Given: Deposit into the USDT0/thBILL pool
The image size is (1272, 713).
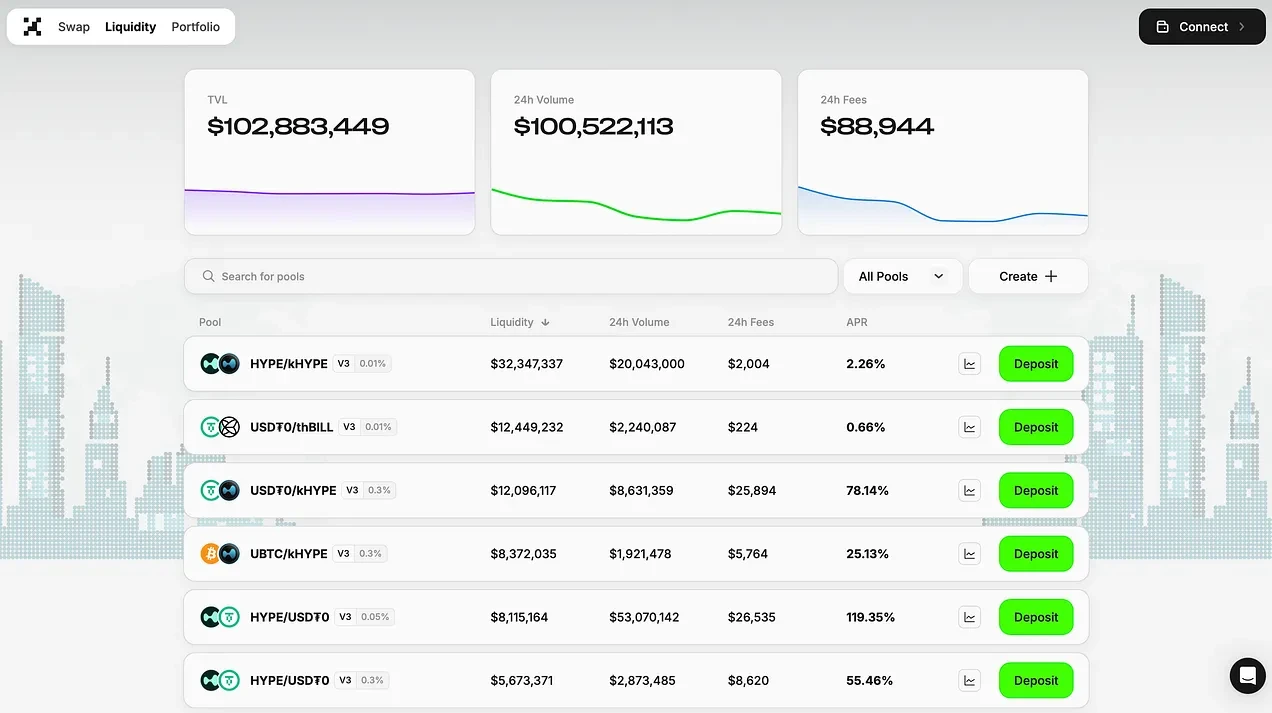Looking at the screenshot, I should click(1035, 427).
